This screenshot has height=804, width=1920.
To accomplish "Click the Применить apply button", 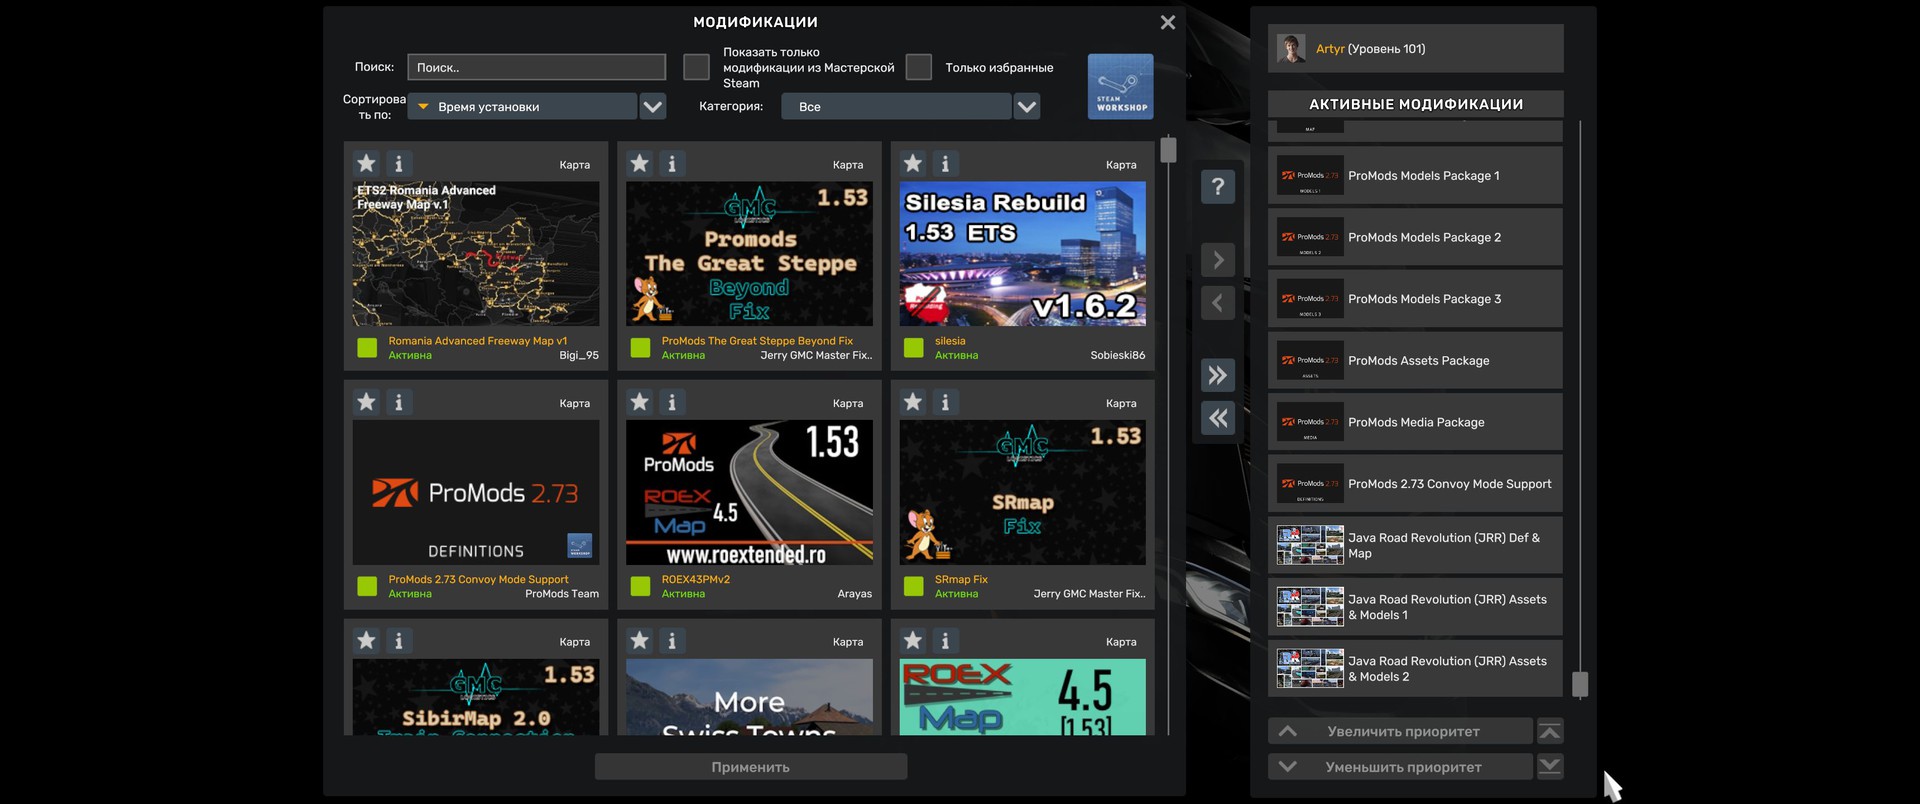I will 751,767.
